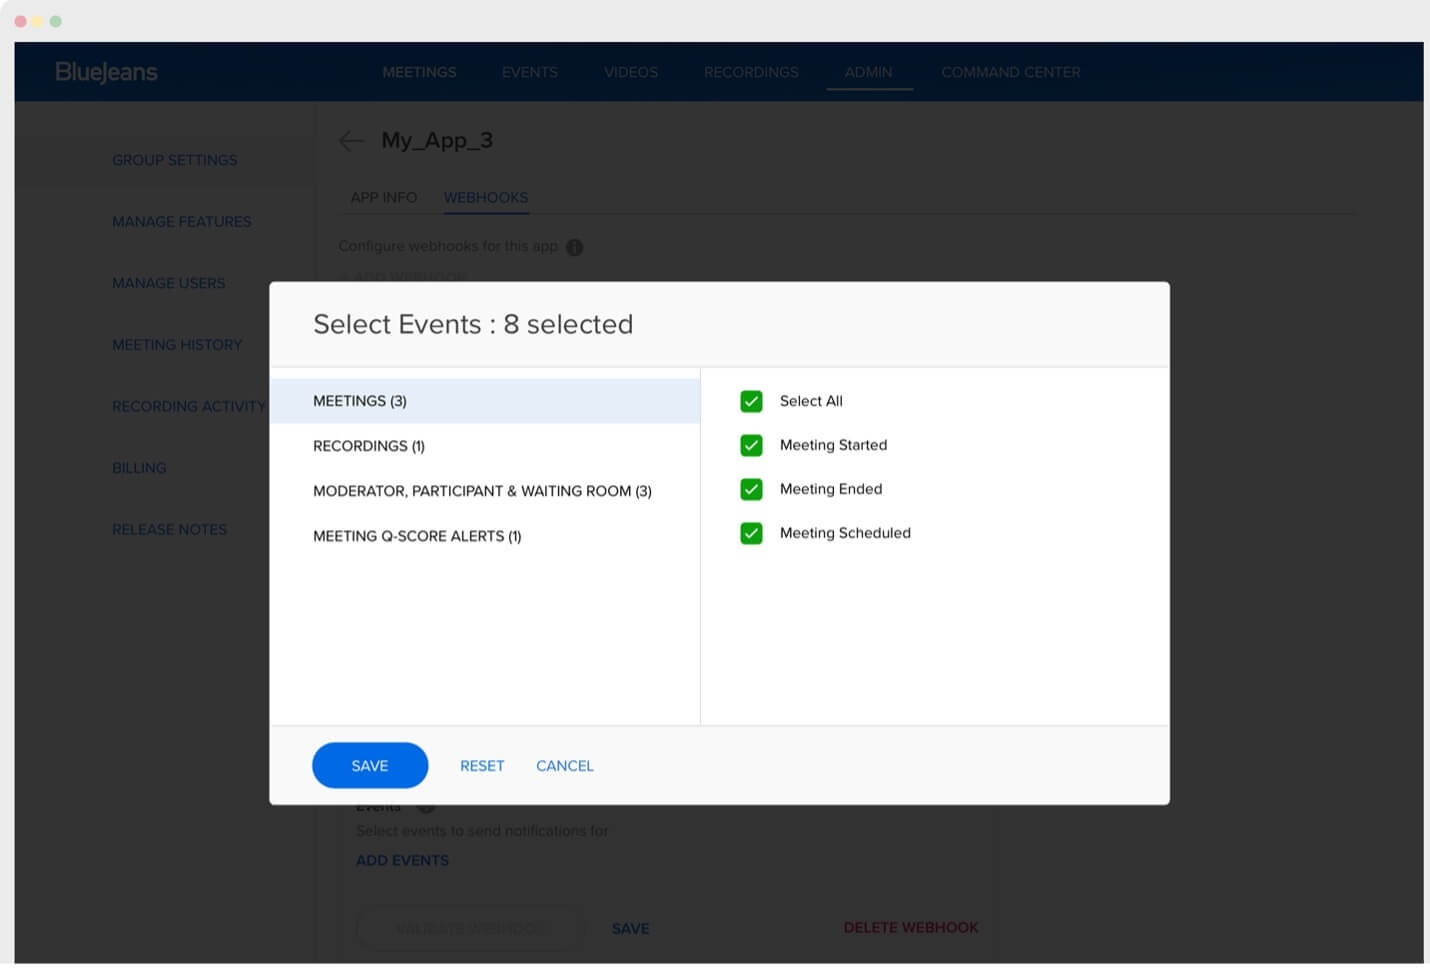Image resolution: width=1430 pixels, height=968 pixels.
Task: Open the ADMIN section in the navigation bar
Action: (x=868, y=72)
